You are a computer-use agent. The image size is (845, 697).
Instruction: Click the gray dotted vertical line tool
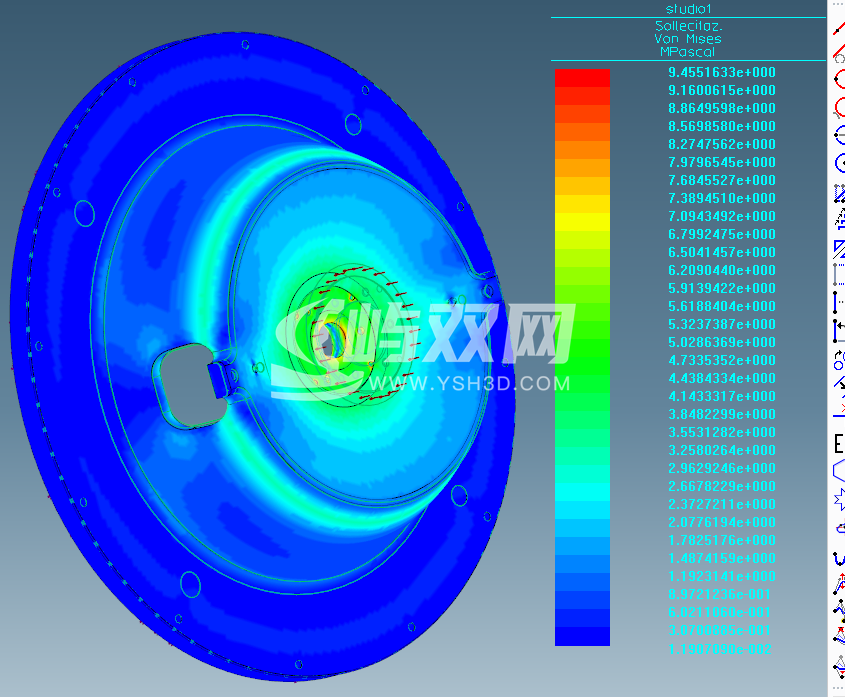[839, 274]
